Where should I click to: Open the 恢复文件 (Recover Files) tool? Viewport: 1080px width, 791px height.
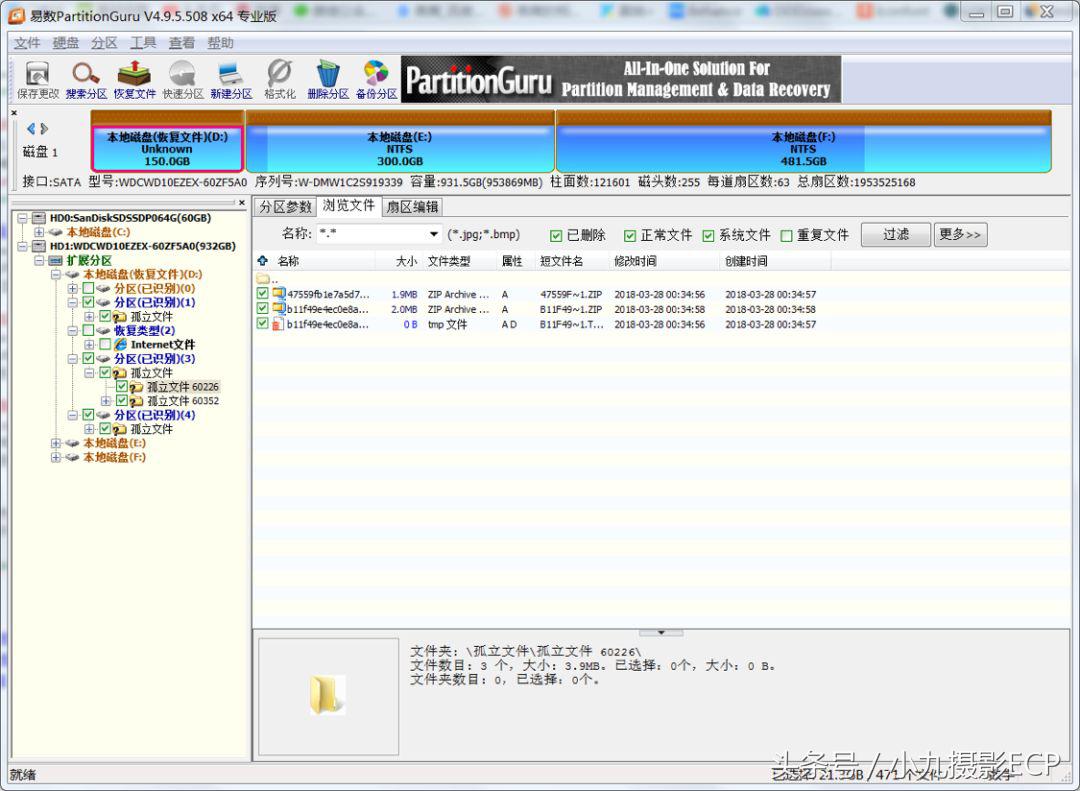coord(134,79)
